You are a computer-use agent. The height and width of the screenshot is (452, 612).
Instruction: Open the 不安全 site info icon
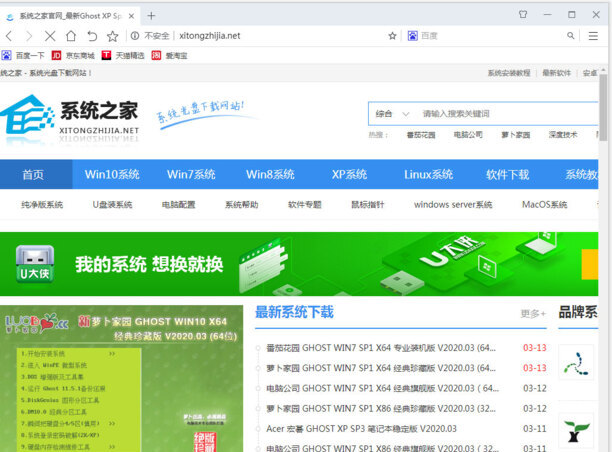[135, 36]
